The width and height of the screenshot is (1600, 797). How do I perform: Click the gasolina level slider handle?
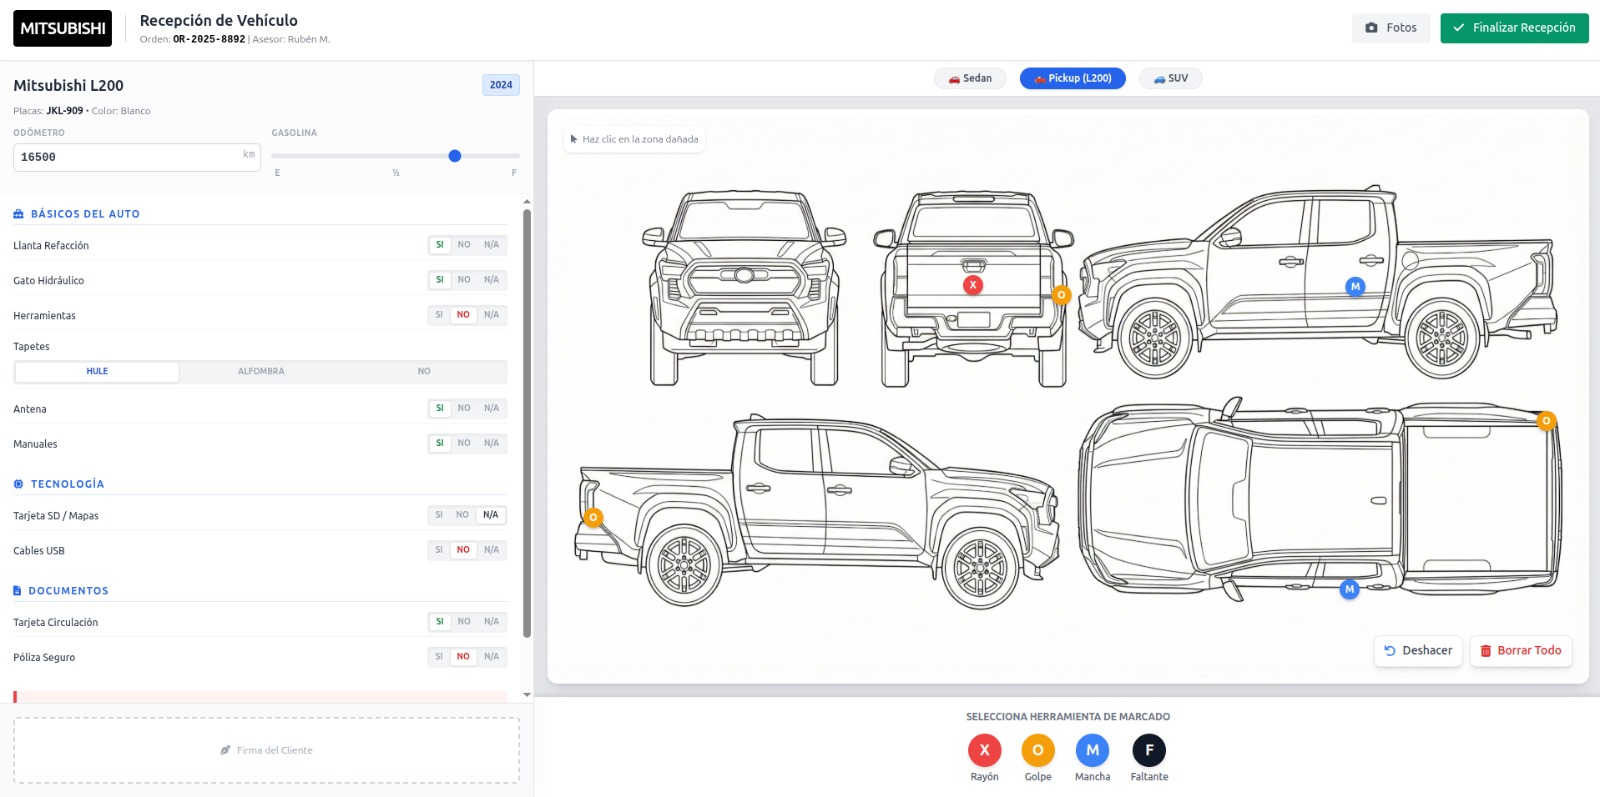(x=455, y=156)
